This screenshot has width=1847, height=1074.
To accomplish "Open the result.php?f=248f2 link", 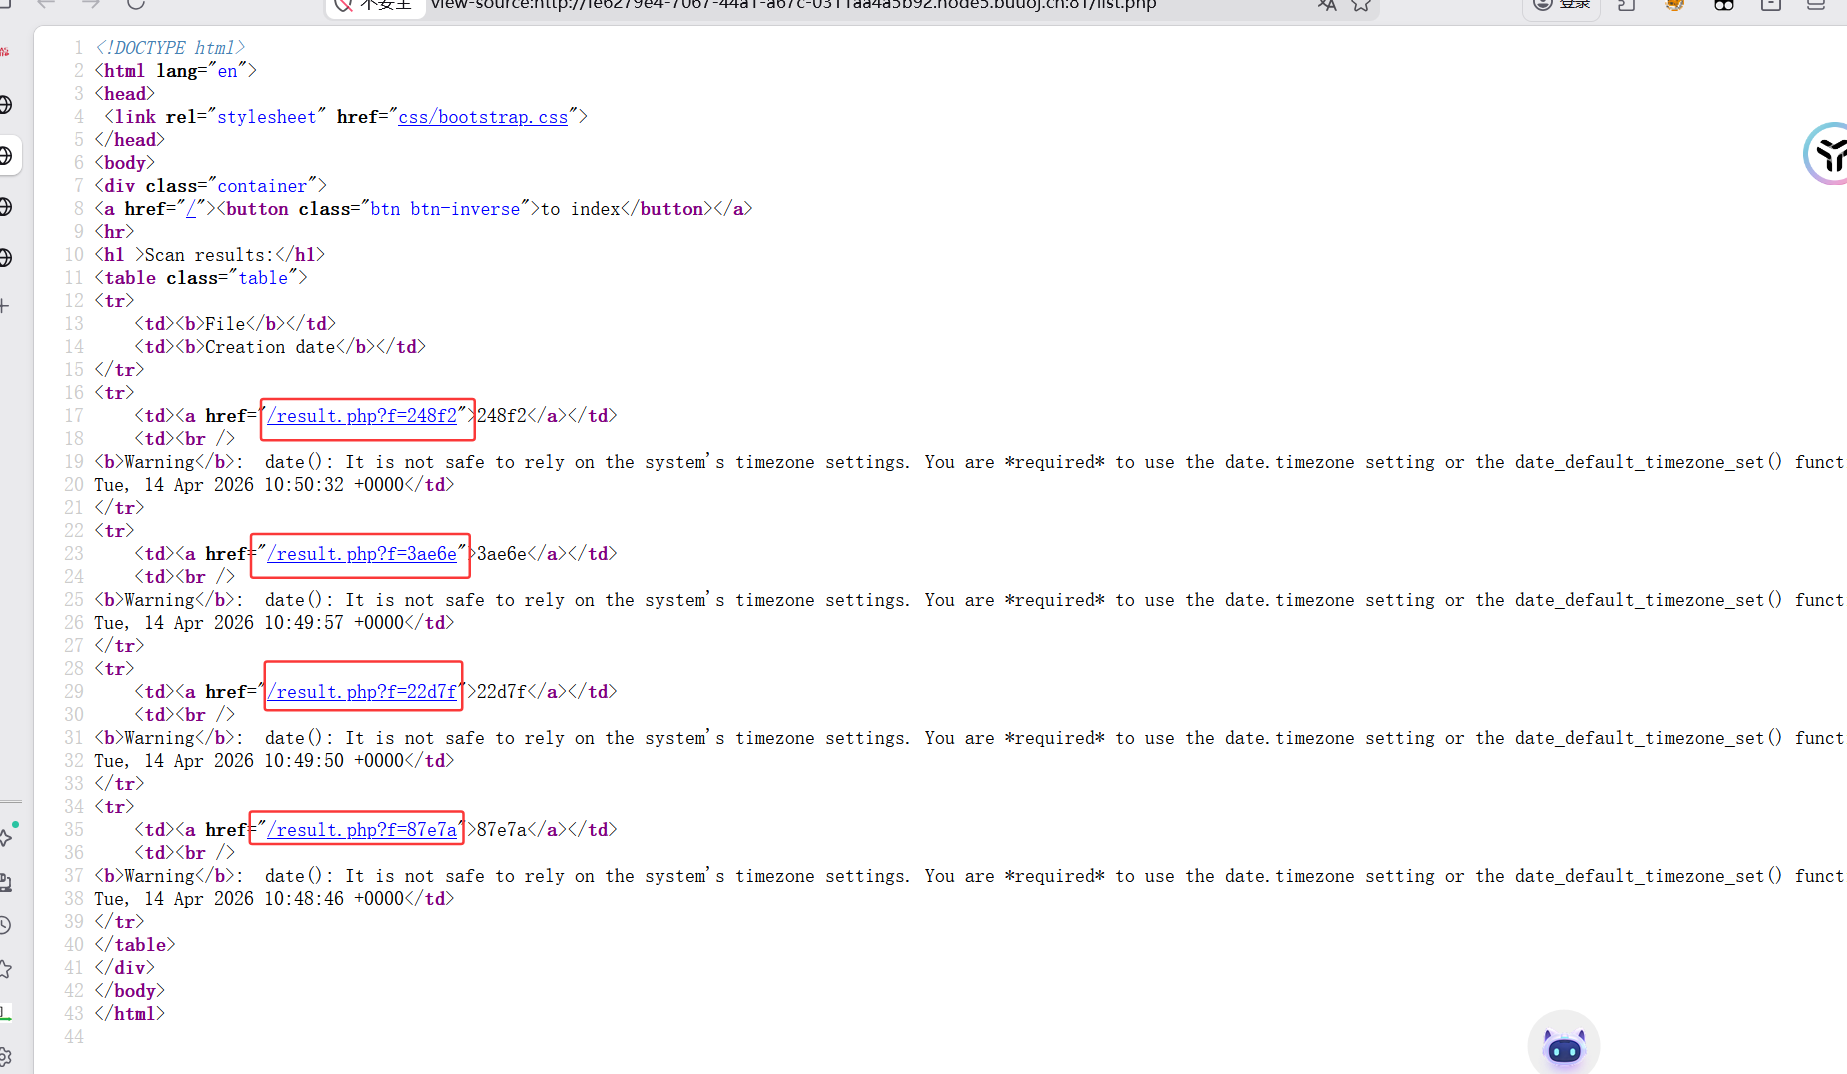I will tap(361, 416).
